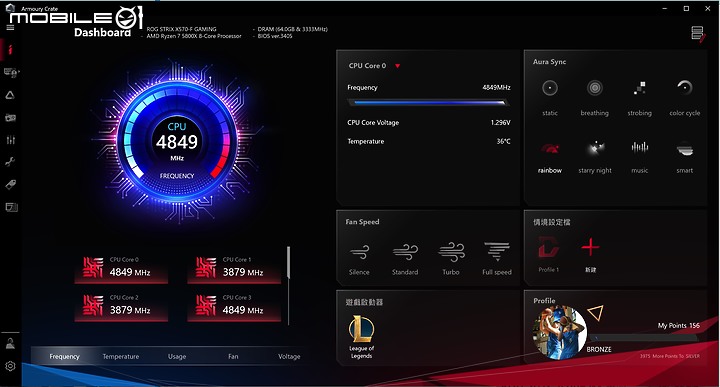Open the profile avatar picture
Screen dimensions: 720x387
[x=560, y=332]
